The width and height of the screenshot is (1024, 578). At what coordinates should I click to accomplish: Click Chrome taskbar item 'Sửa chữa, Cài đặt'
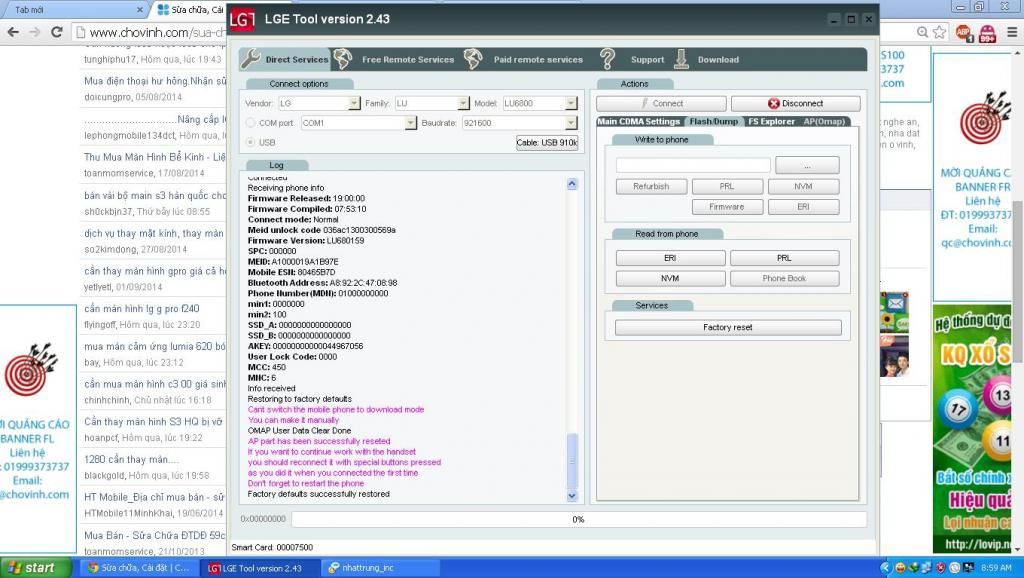point(138,568)
